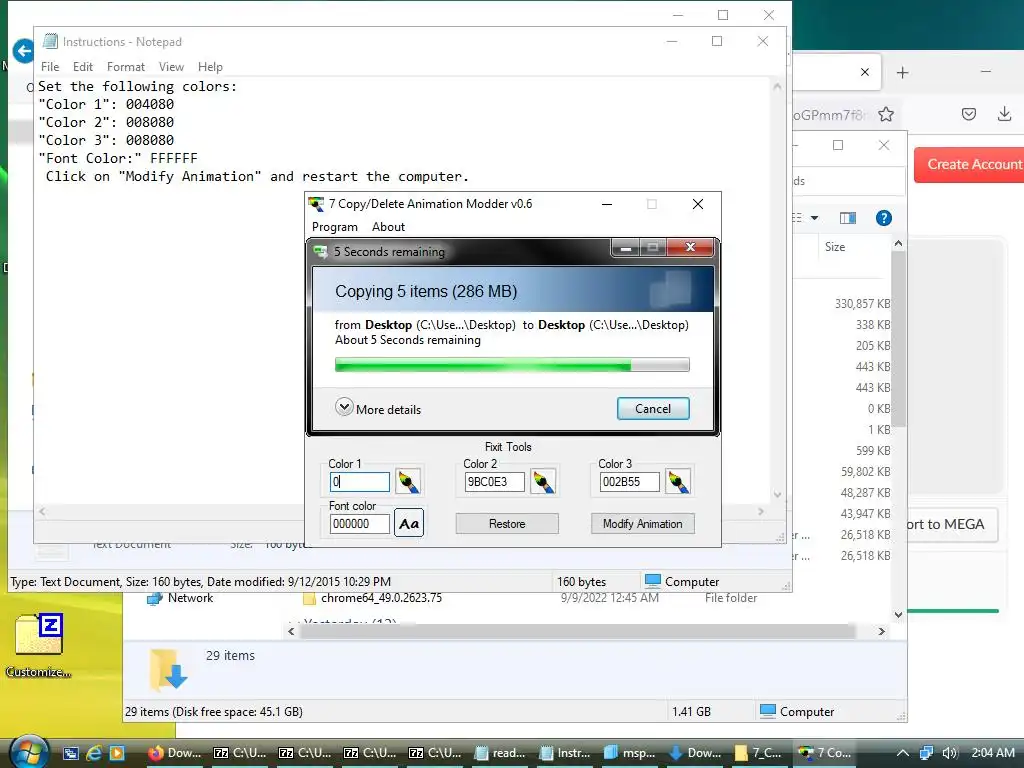Click Notepad horizontal scrollbar left arrow

coord(42,512)
